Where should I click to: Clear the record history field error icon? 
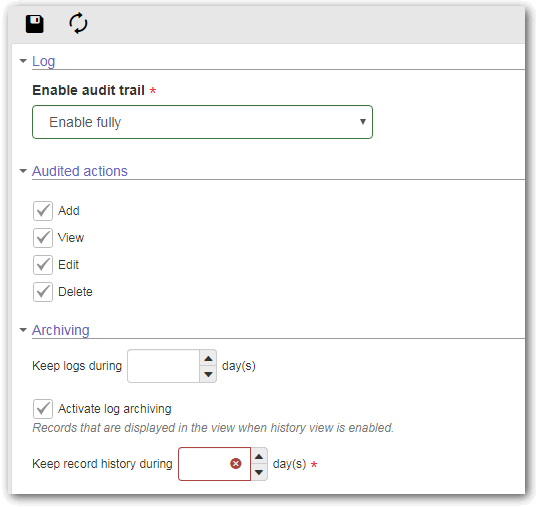236,464
